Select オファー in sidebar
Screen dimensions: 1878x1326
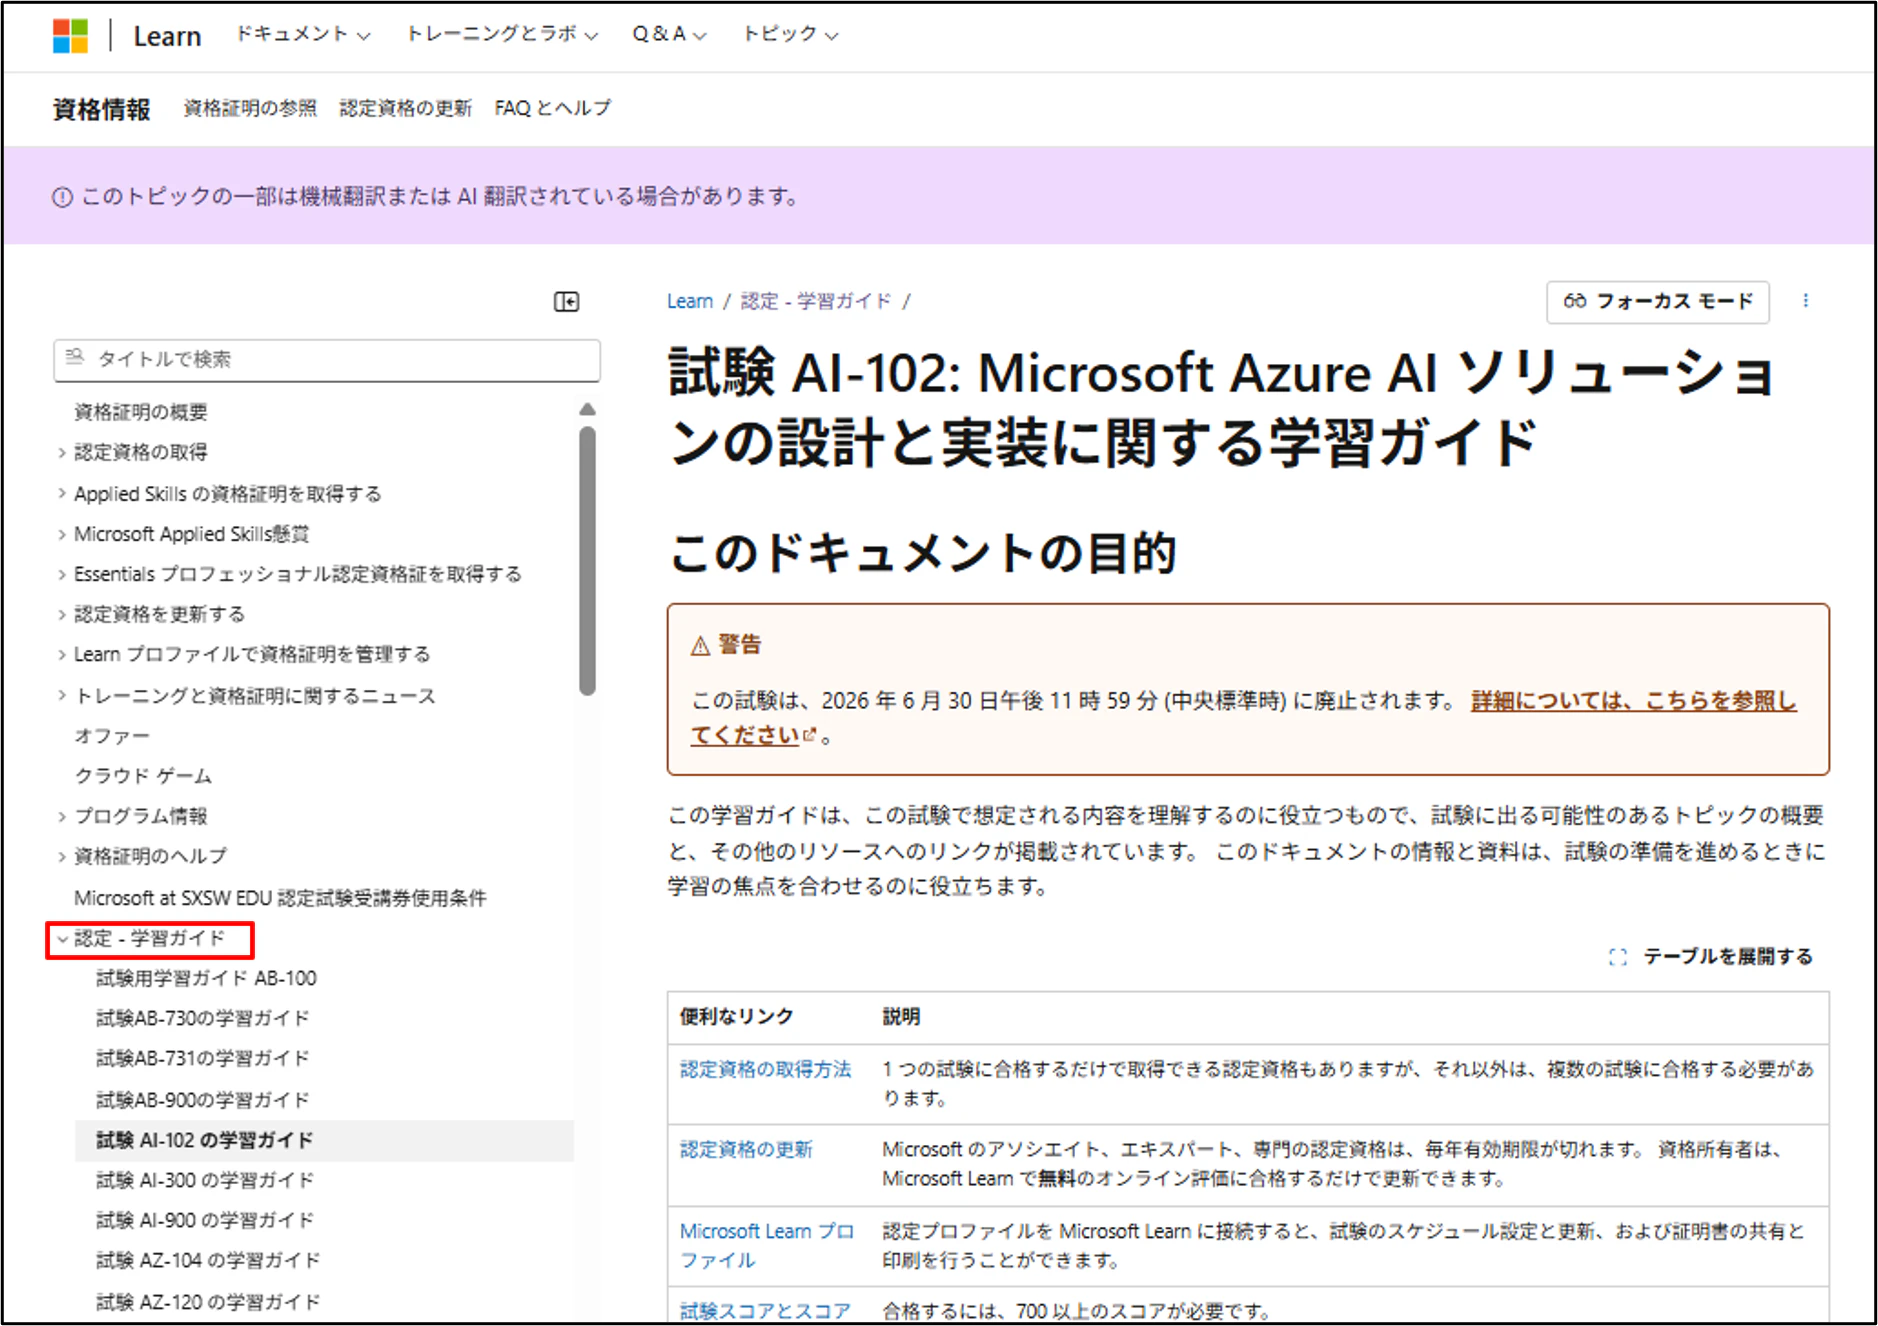pos(112,736)
